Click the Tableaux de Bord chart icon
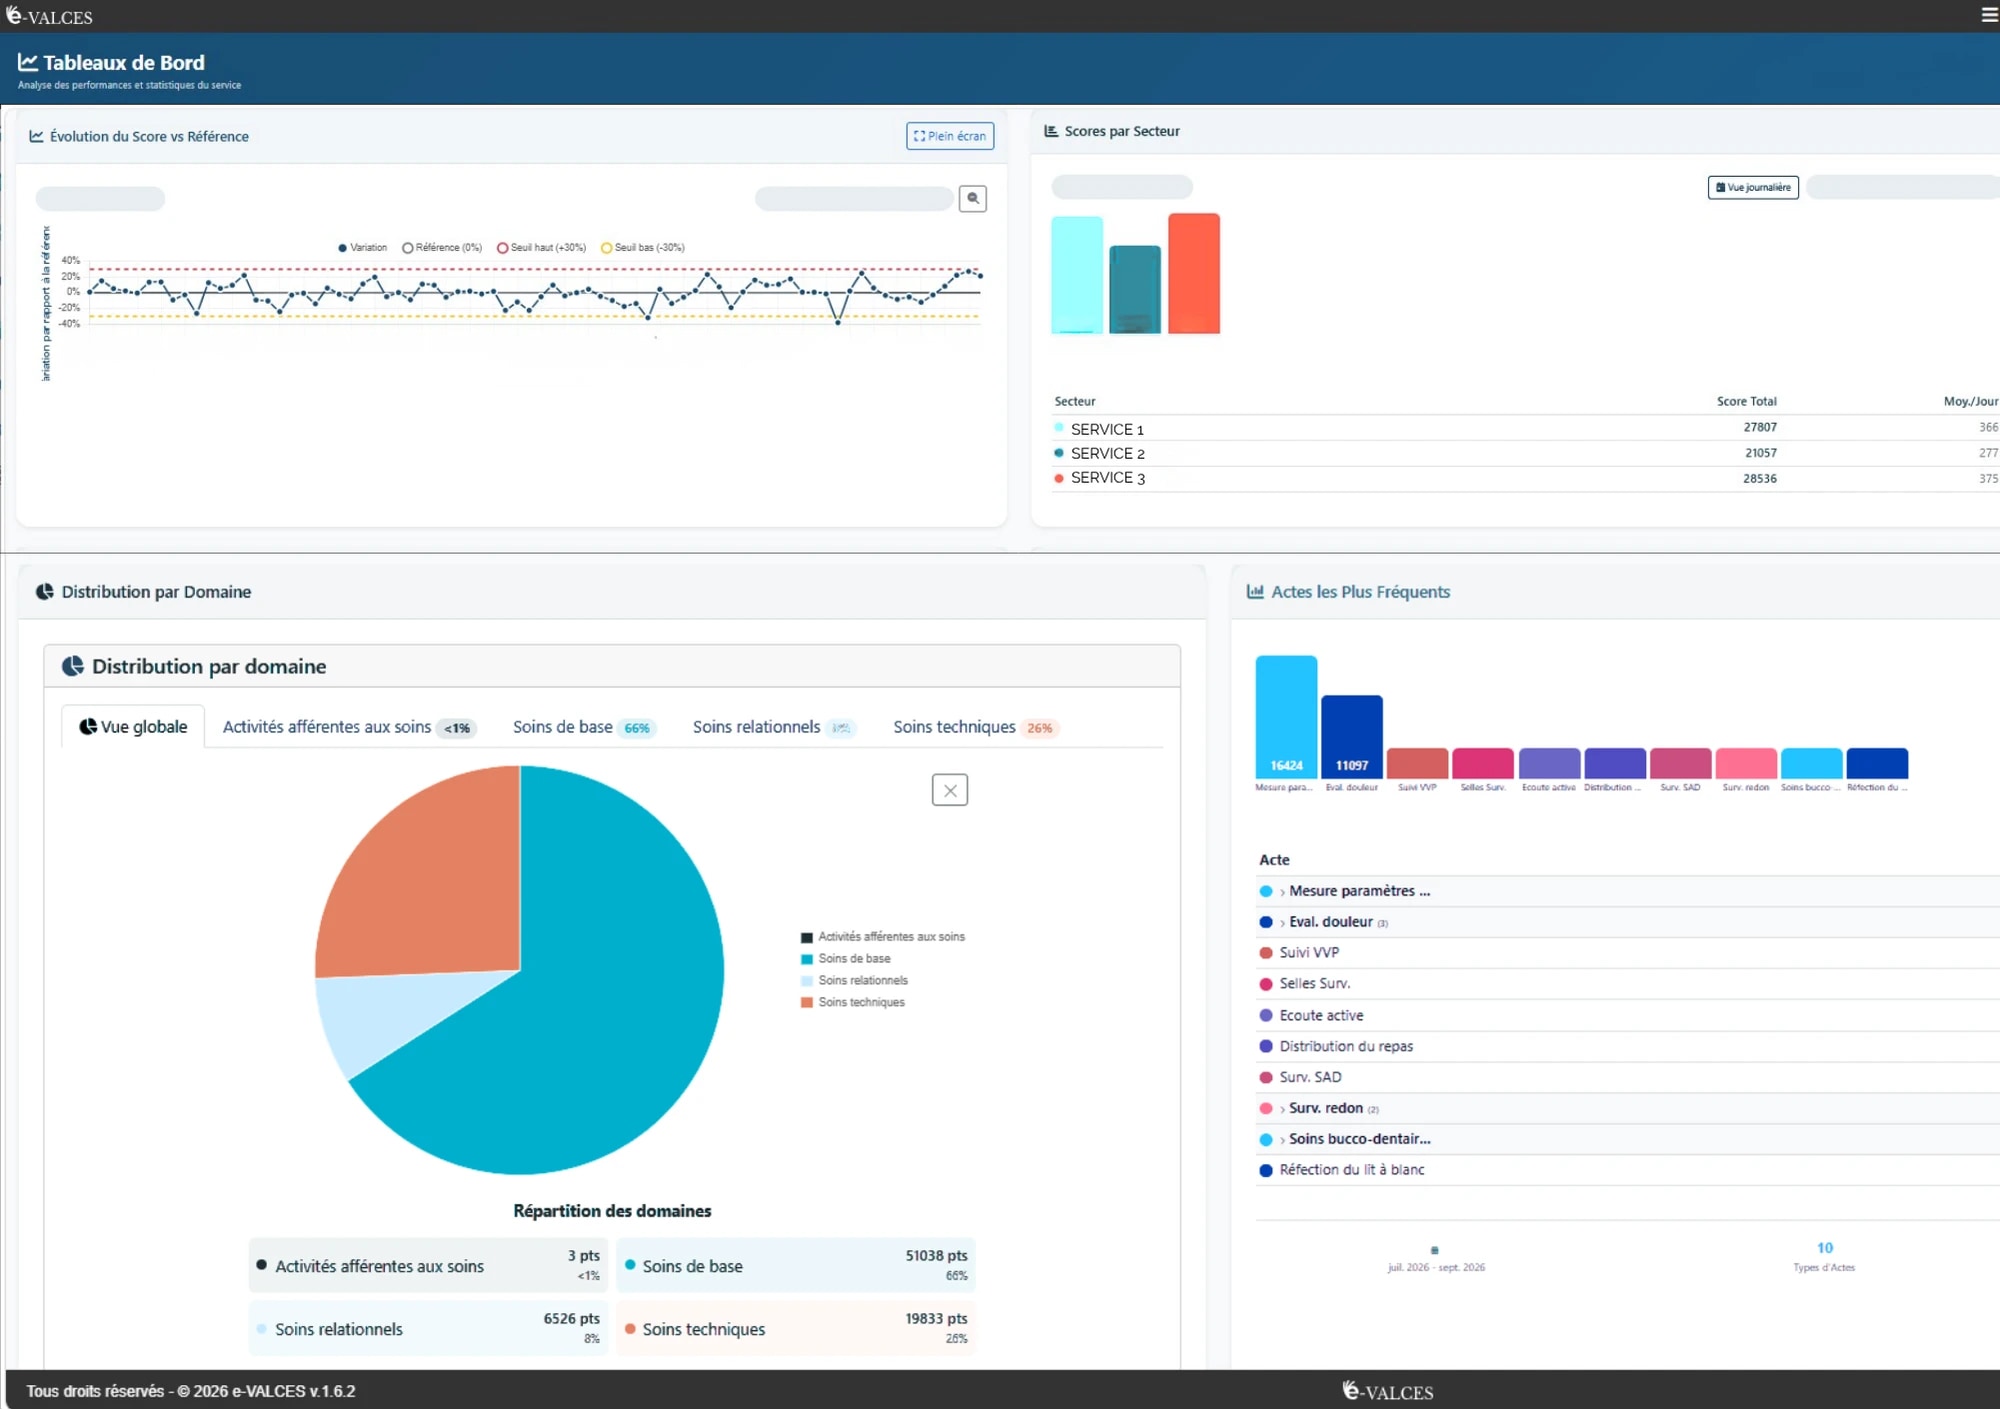Image resolution: width=2000 pixels, height=1409 pixels. 28,62
